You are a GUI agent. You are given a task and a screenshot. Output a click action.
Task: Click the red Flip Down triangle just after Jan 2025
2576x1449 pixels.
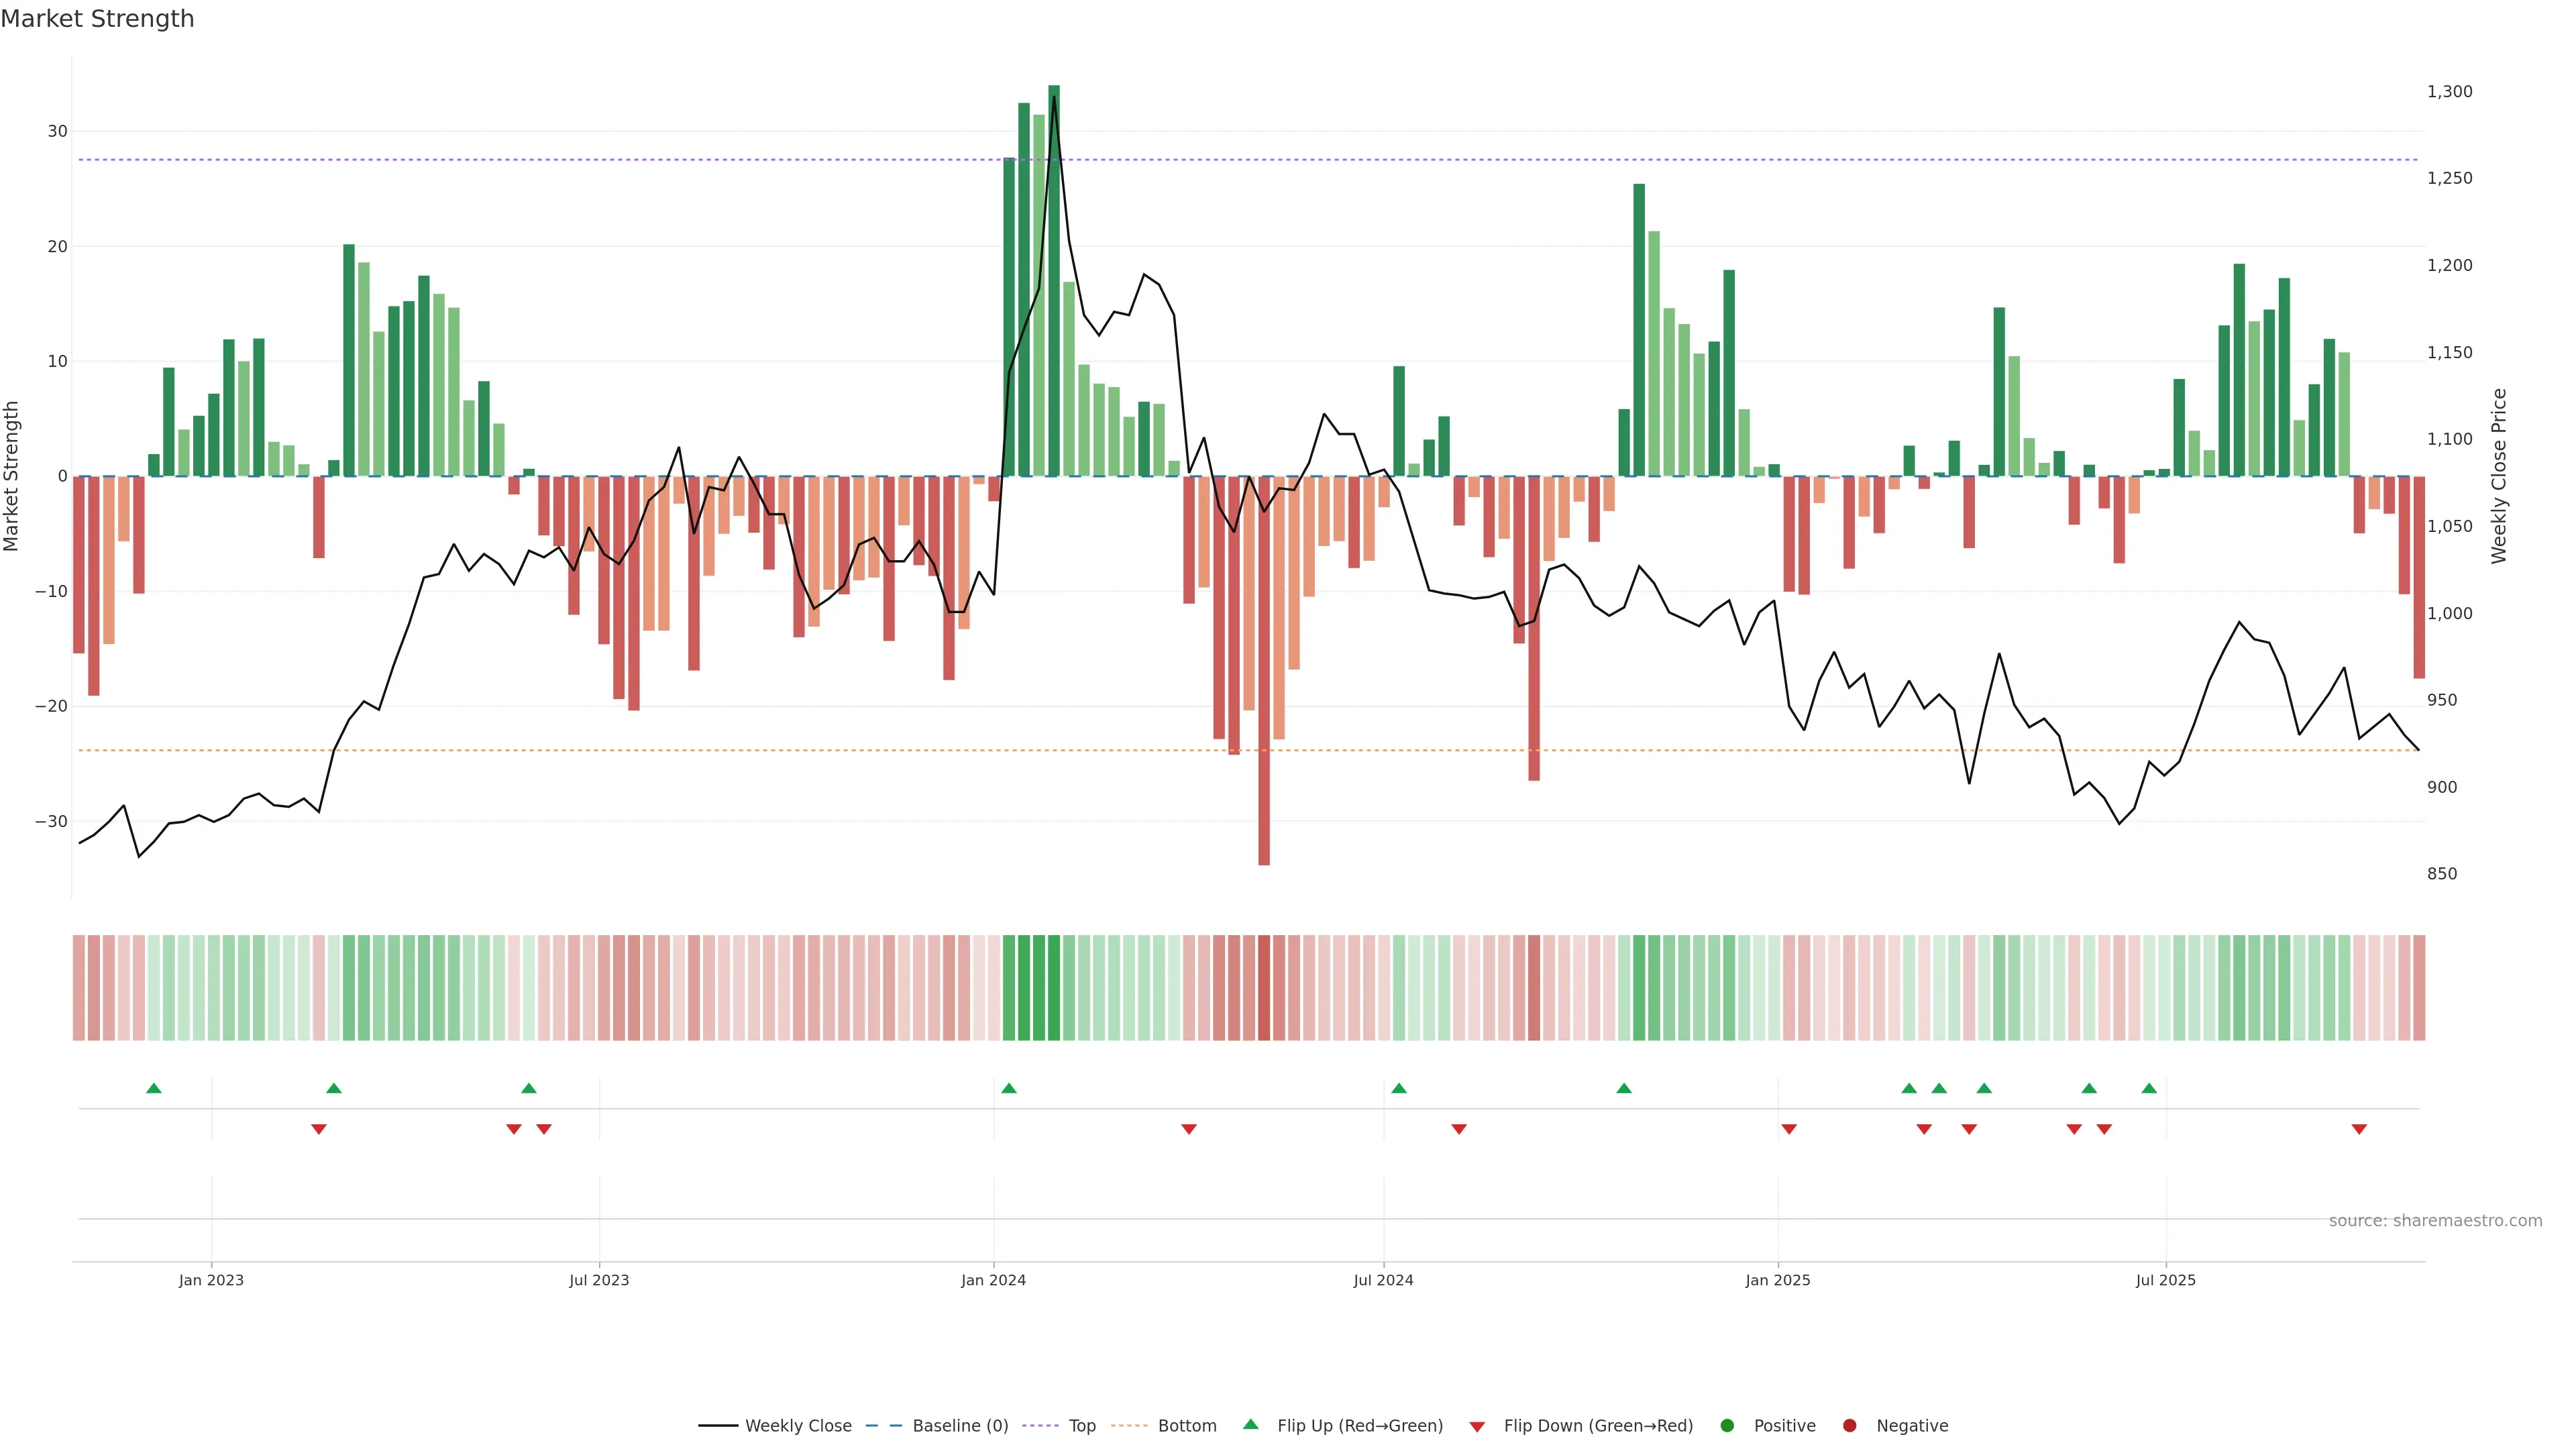coord(1789,1129)
